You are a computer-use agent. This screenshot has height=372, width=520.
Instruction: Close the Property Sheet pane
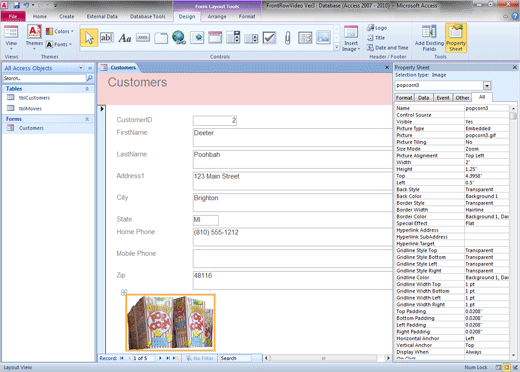[515, 67]
